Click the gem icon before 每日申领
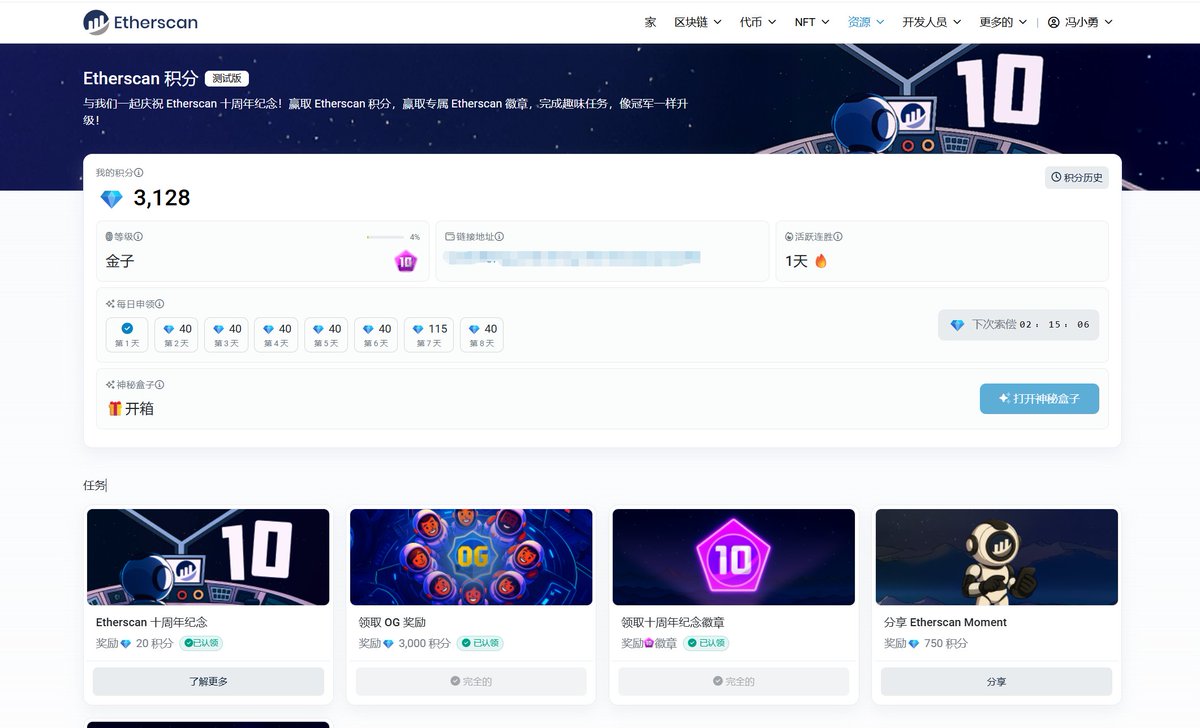This screenshot has height=728, width=1200. [110, 304]
